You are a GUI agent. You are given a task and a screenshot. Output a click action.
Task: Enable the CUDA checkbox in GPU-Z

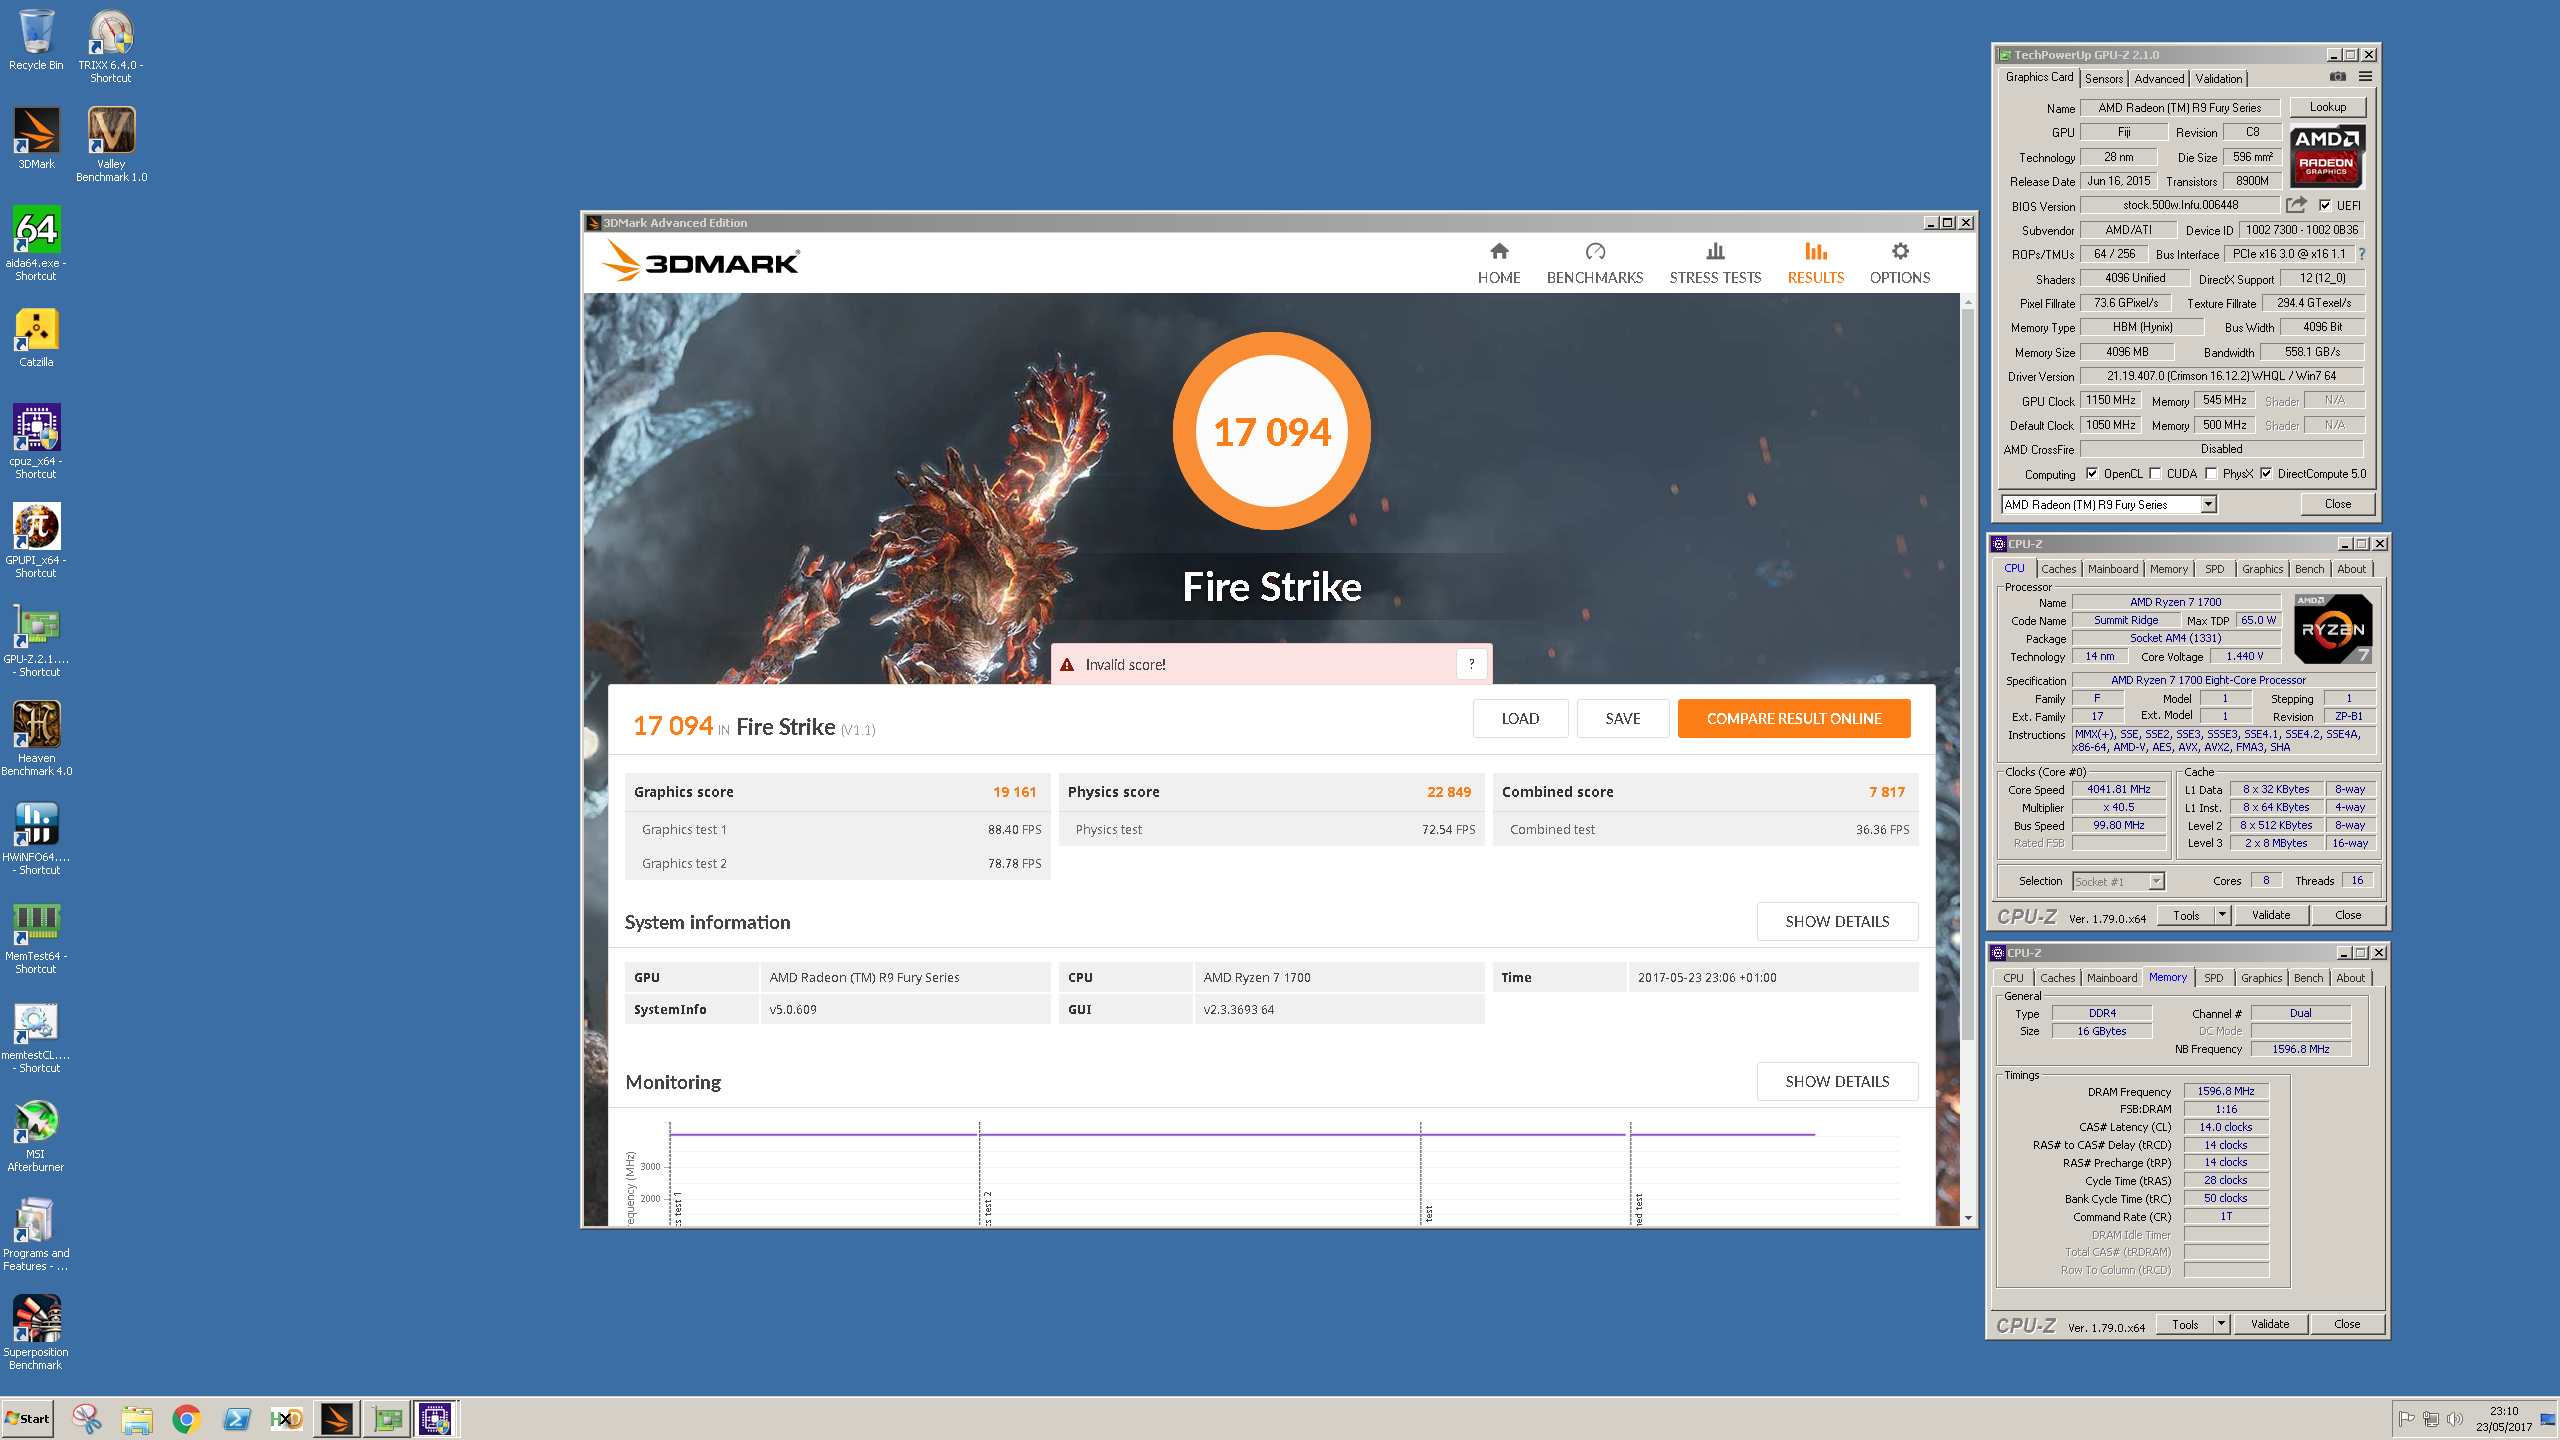coord(2156,473)
